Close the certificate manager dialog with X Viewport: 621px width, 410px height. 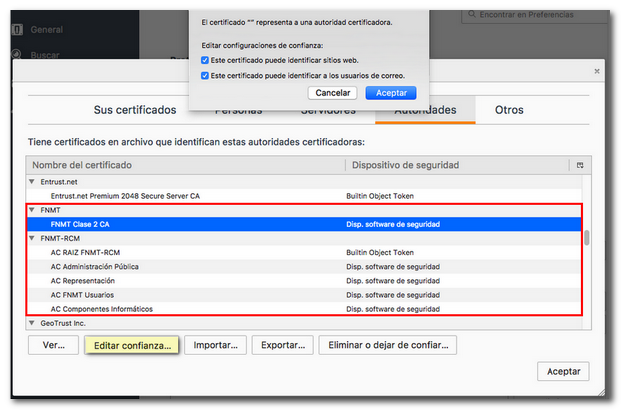point(597,71)
